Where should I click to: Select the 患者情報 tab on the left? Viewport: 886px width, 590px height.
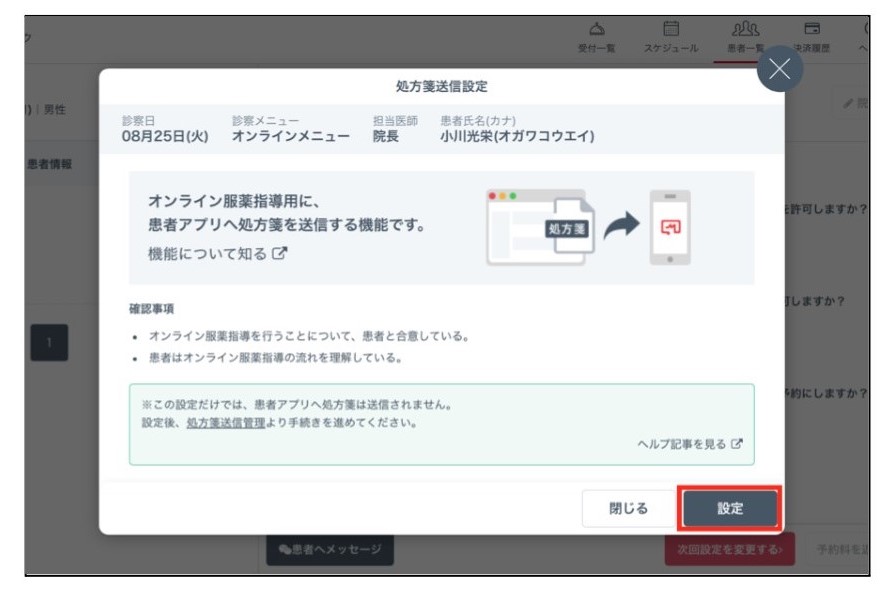49,164
